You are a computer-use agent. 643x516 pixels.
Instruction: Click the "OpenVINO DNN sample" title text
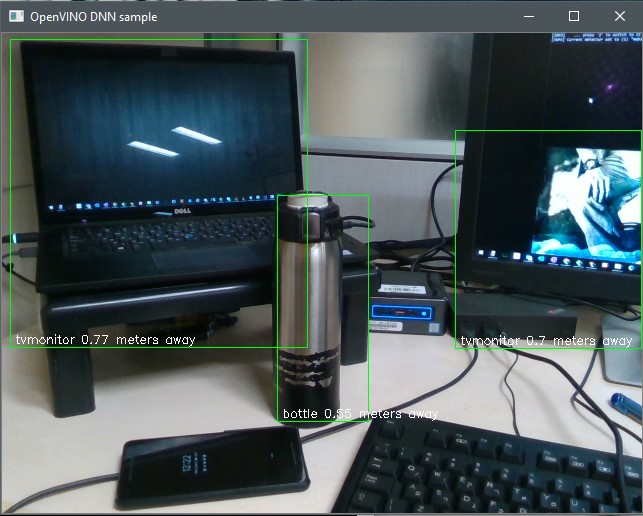95,17
